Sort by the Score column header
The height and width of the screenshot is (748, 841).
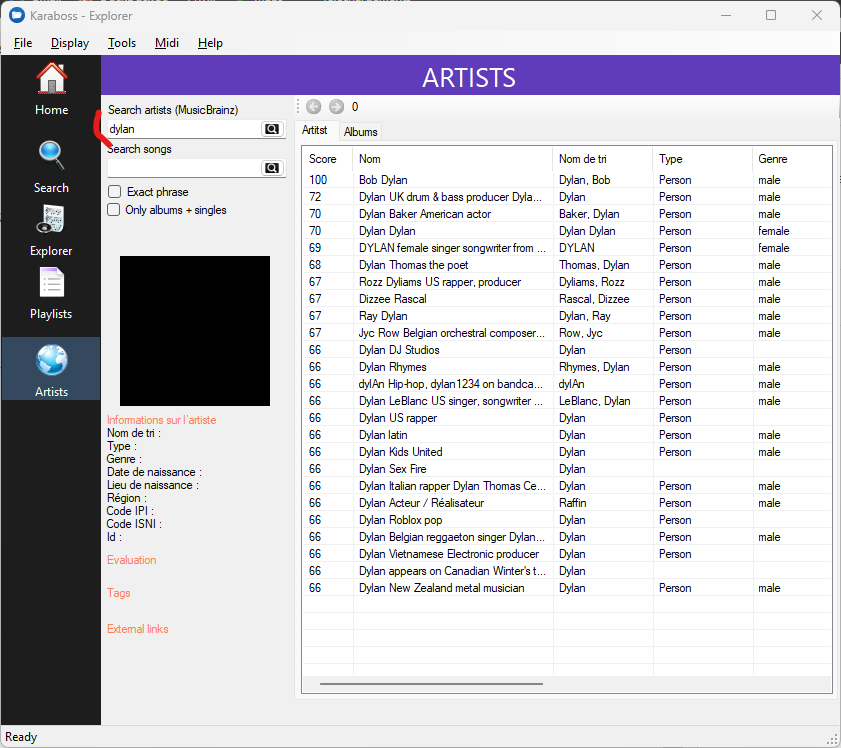click(x=323, y=159)
